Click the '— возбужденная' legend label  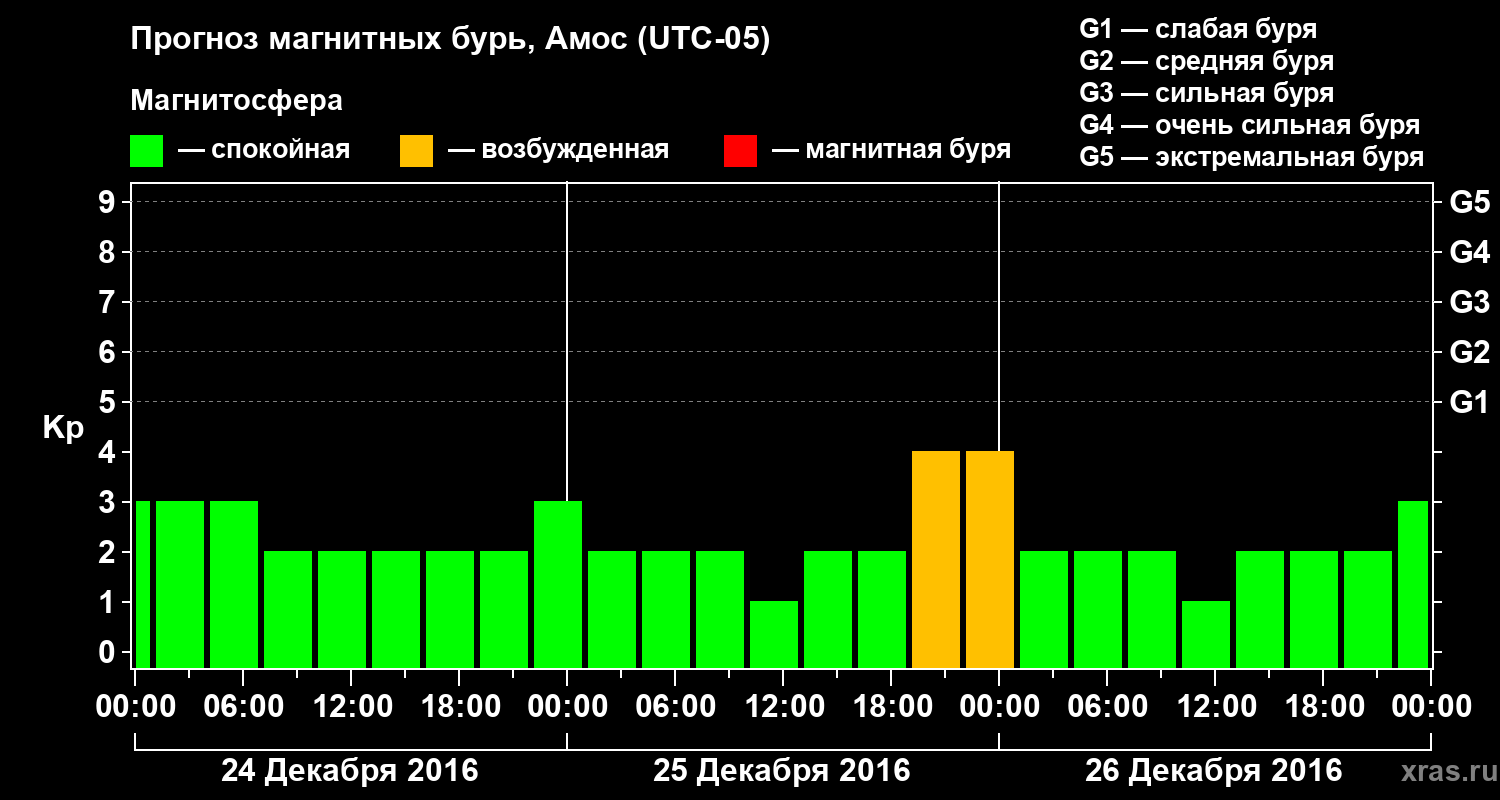click(559, 150)
